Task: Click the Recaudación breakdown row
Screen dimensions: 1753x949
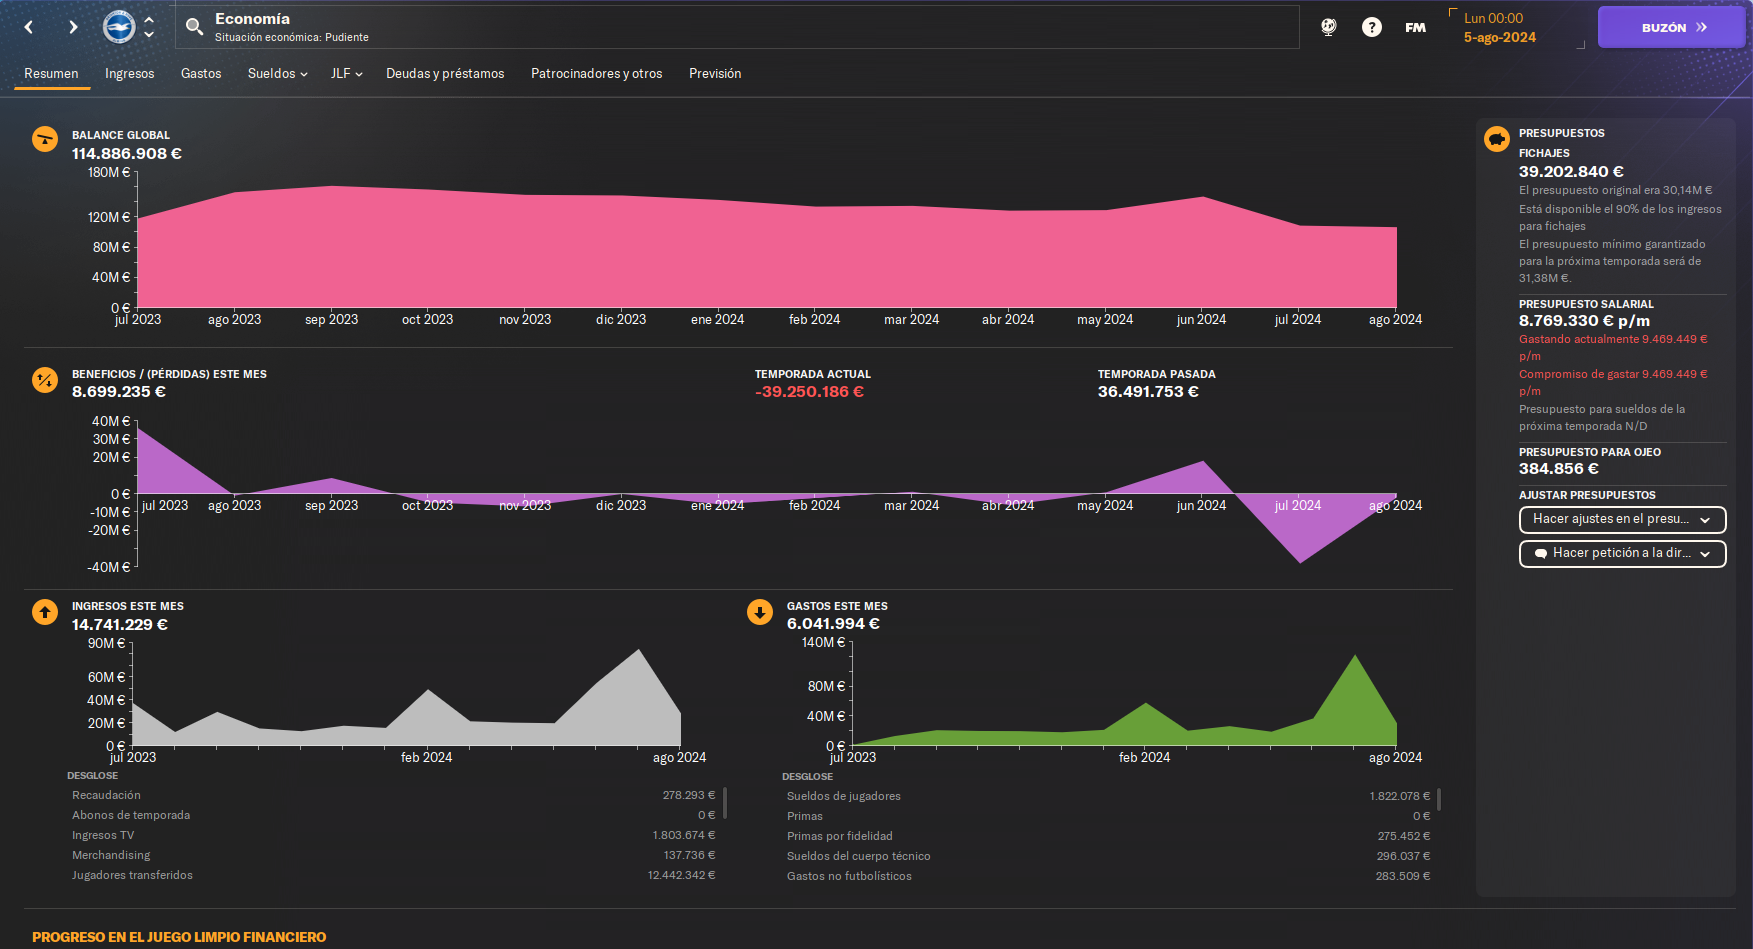Action: click(x=393, y=795)
